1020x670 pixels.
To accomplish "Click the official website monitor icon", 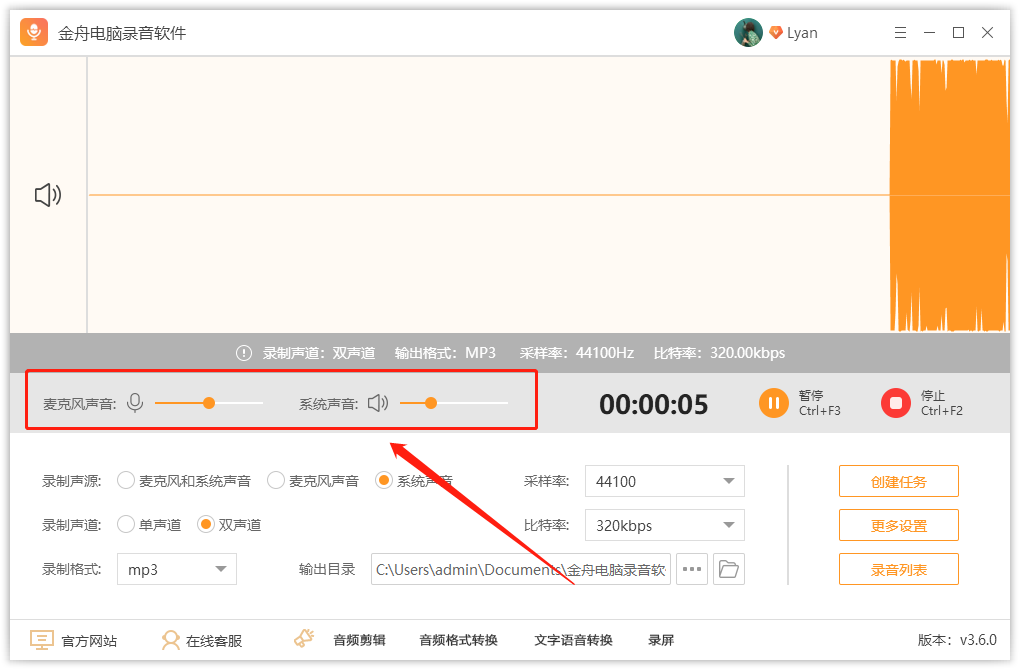I will pyautogui.click(x=42, y=640).
